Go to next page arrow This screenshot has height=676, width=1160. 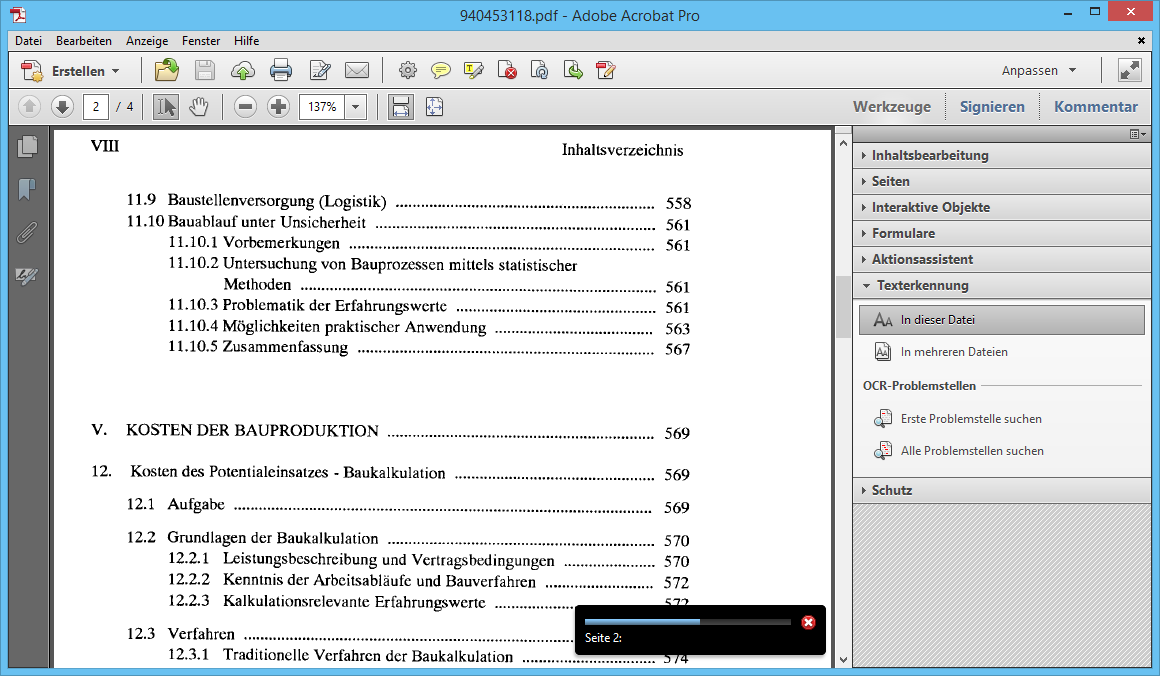click(62, 107)
